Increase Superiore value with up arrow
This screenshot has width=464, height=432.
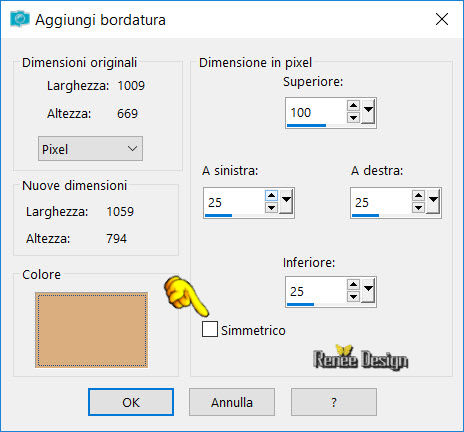[353, 106]
